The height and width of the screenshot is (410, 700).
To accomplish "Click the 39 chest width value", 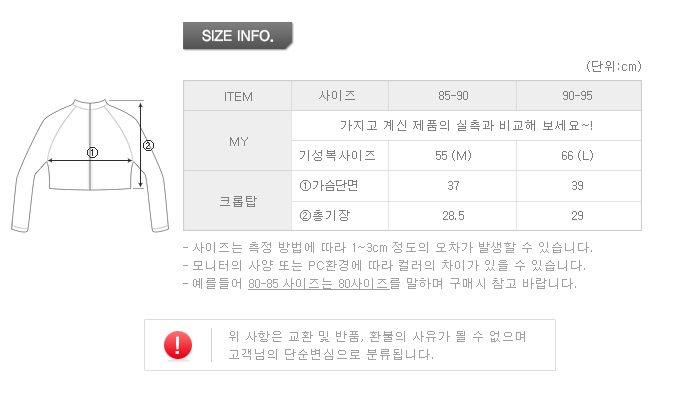I will click(x=579, y=186).
